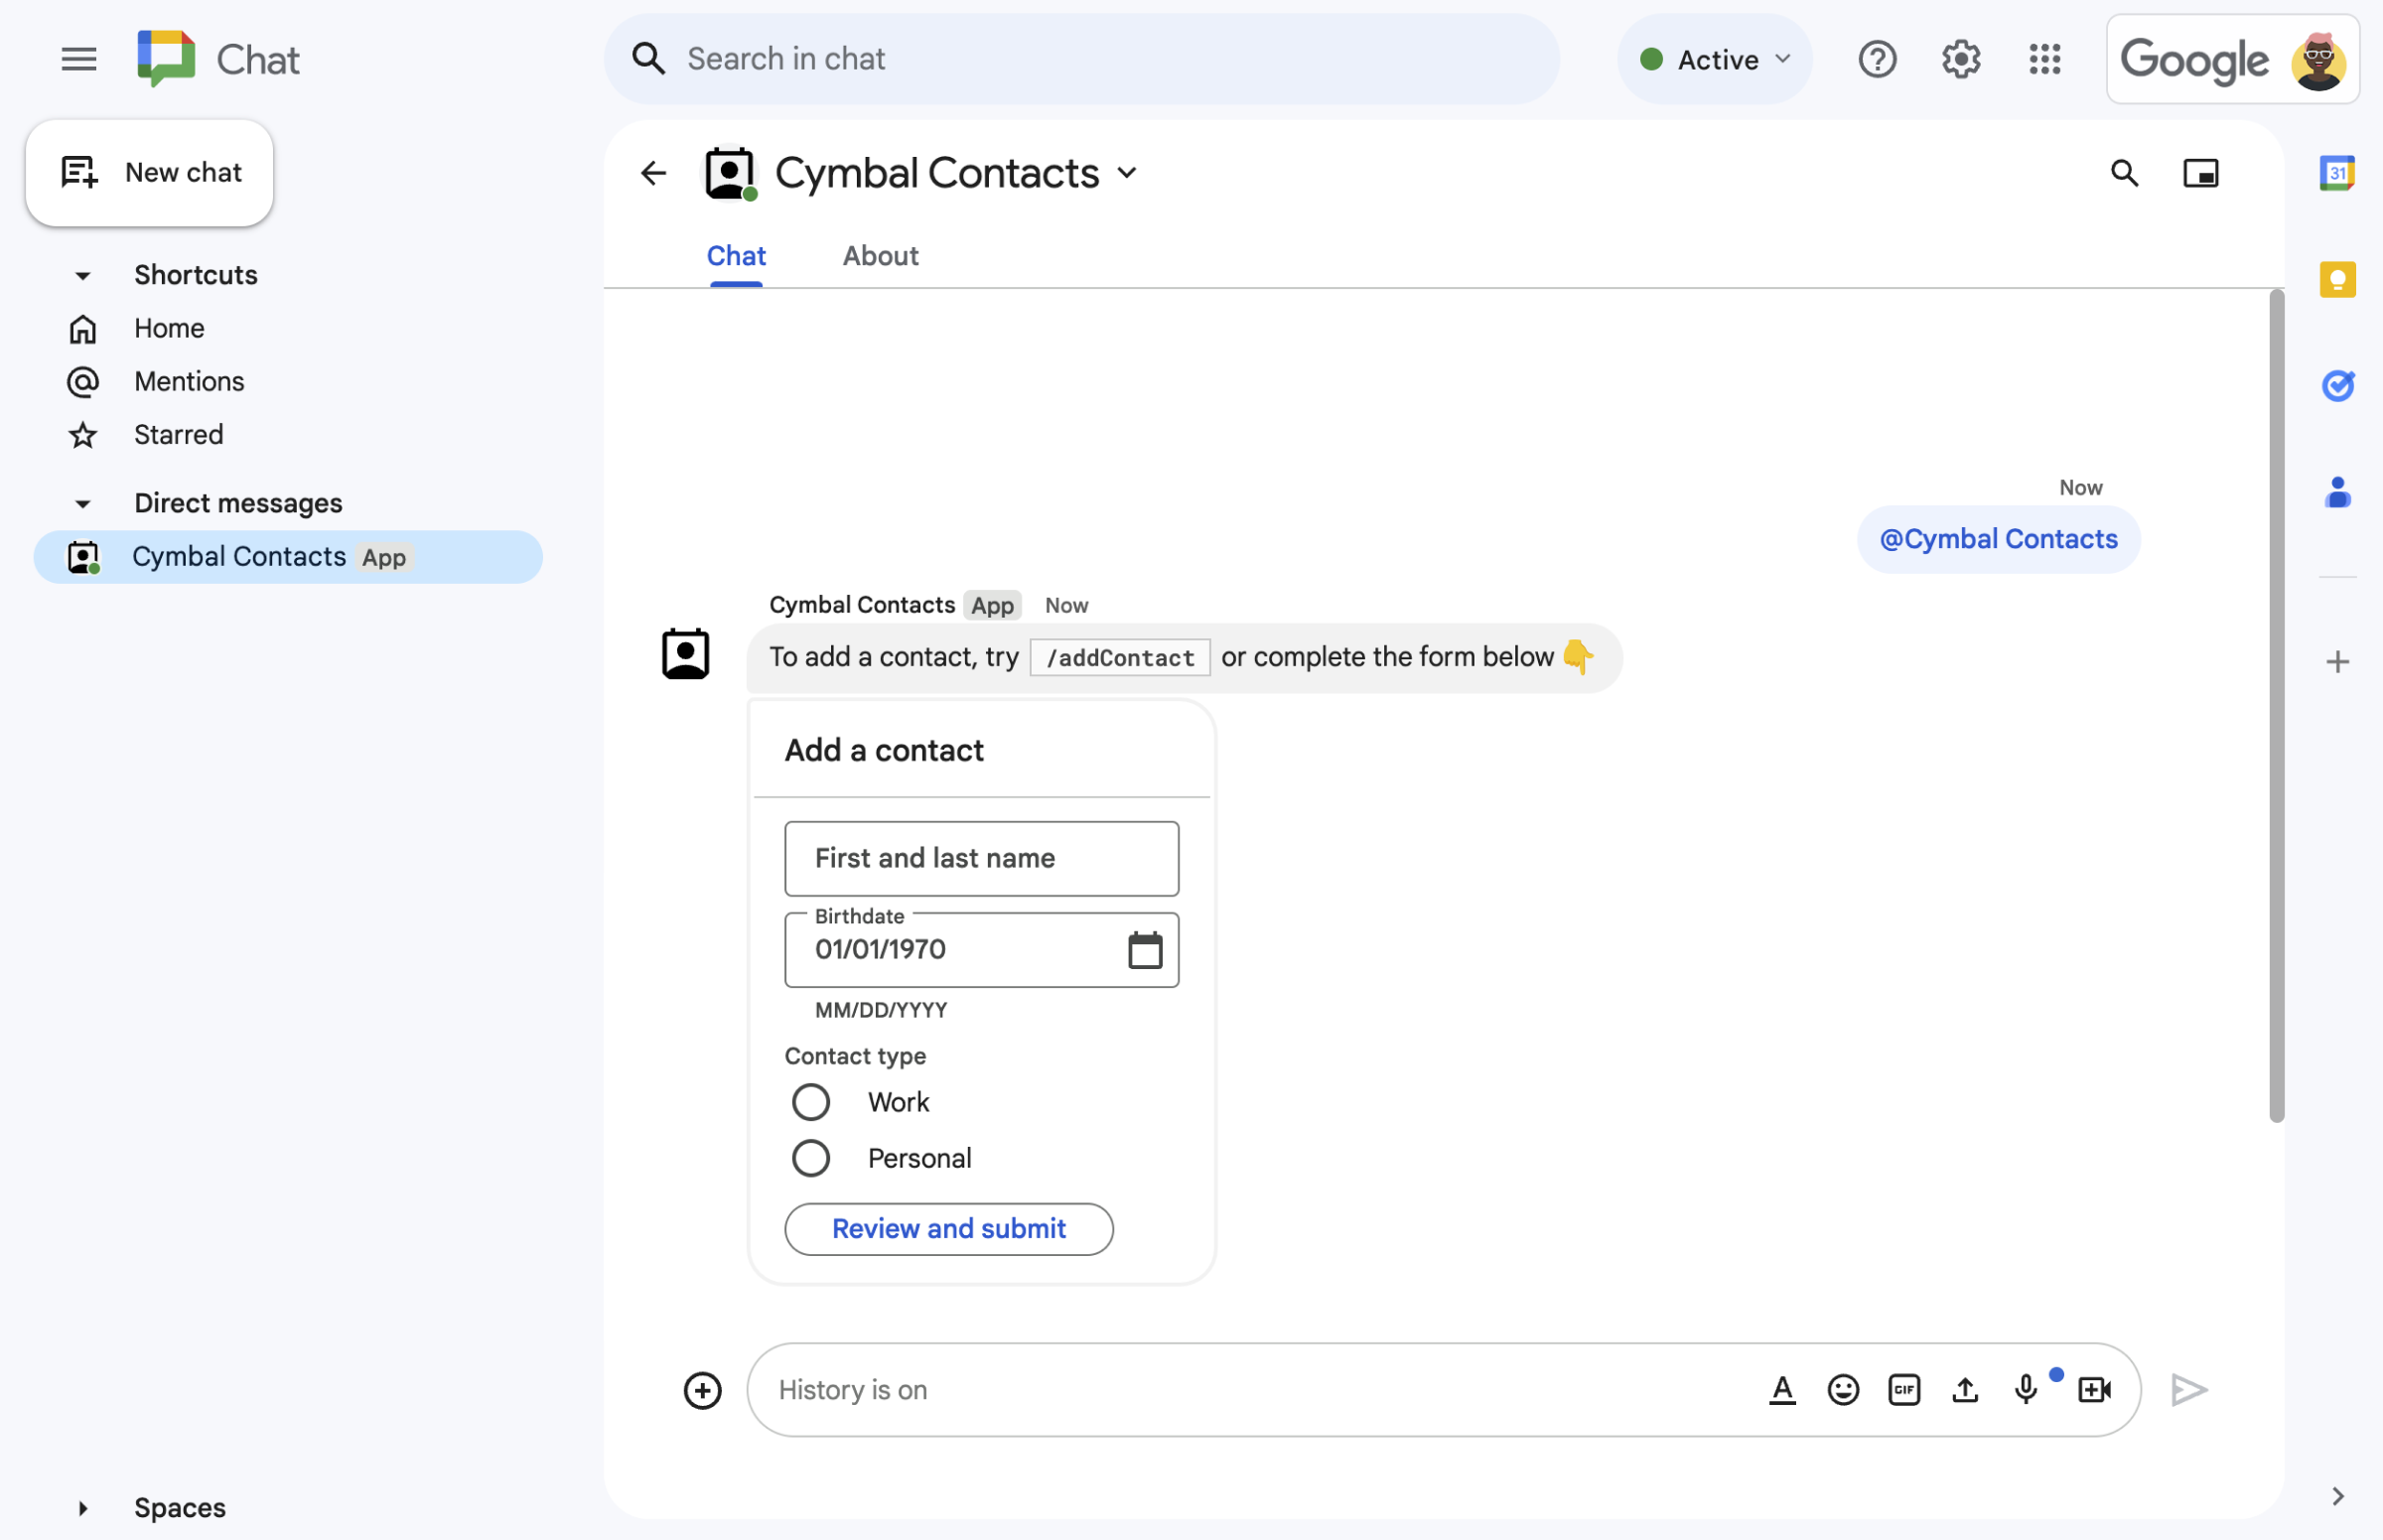This screenshot has height=1540, width=2383.
Task: Click the attach file upload icon
Action: click(x=1964, y=1389)
